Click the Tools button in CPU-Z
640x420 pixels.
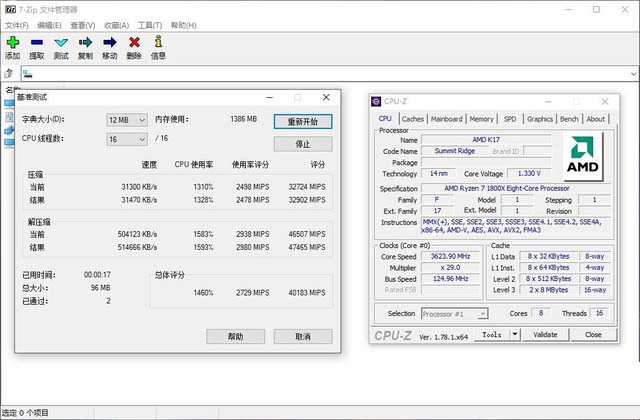[x=492, y=334]
